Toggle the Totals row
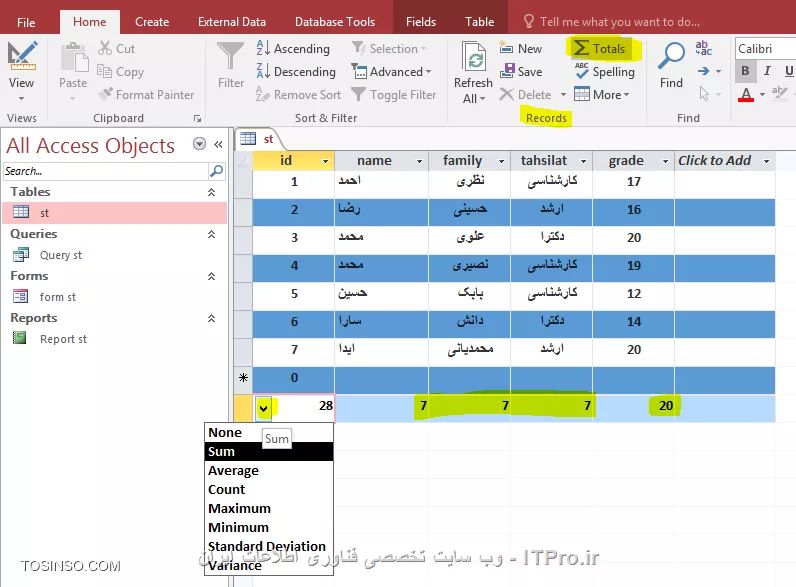796x587 pixels. click(x=600, y=49)
